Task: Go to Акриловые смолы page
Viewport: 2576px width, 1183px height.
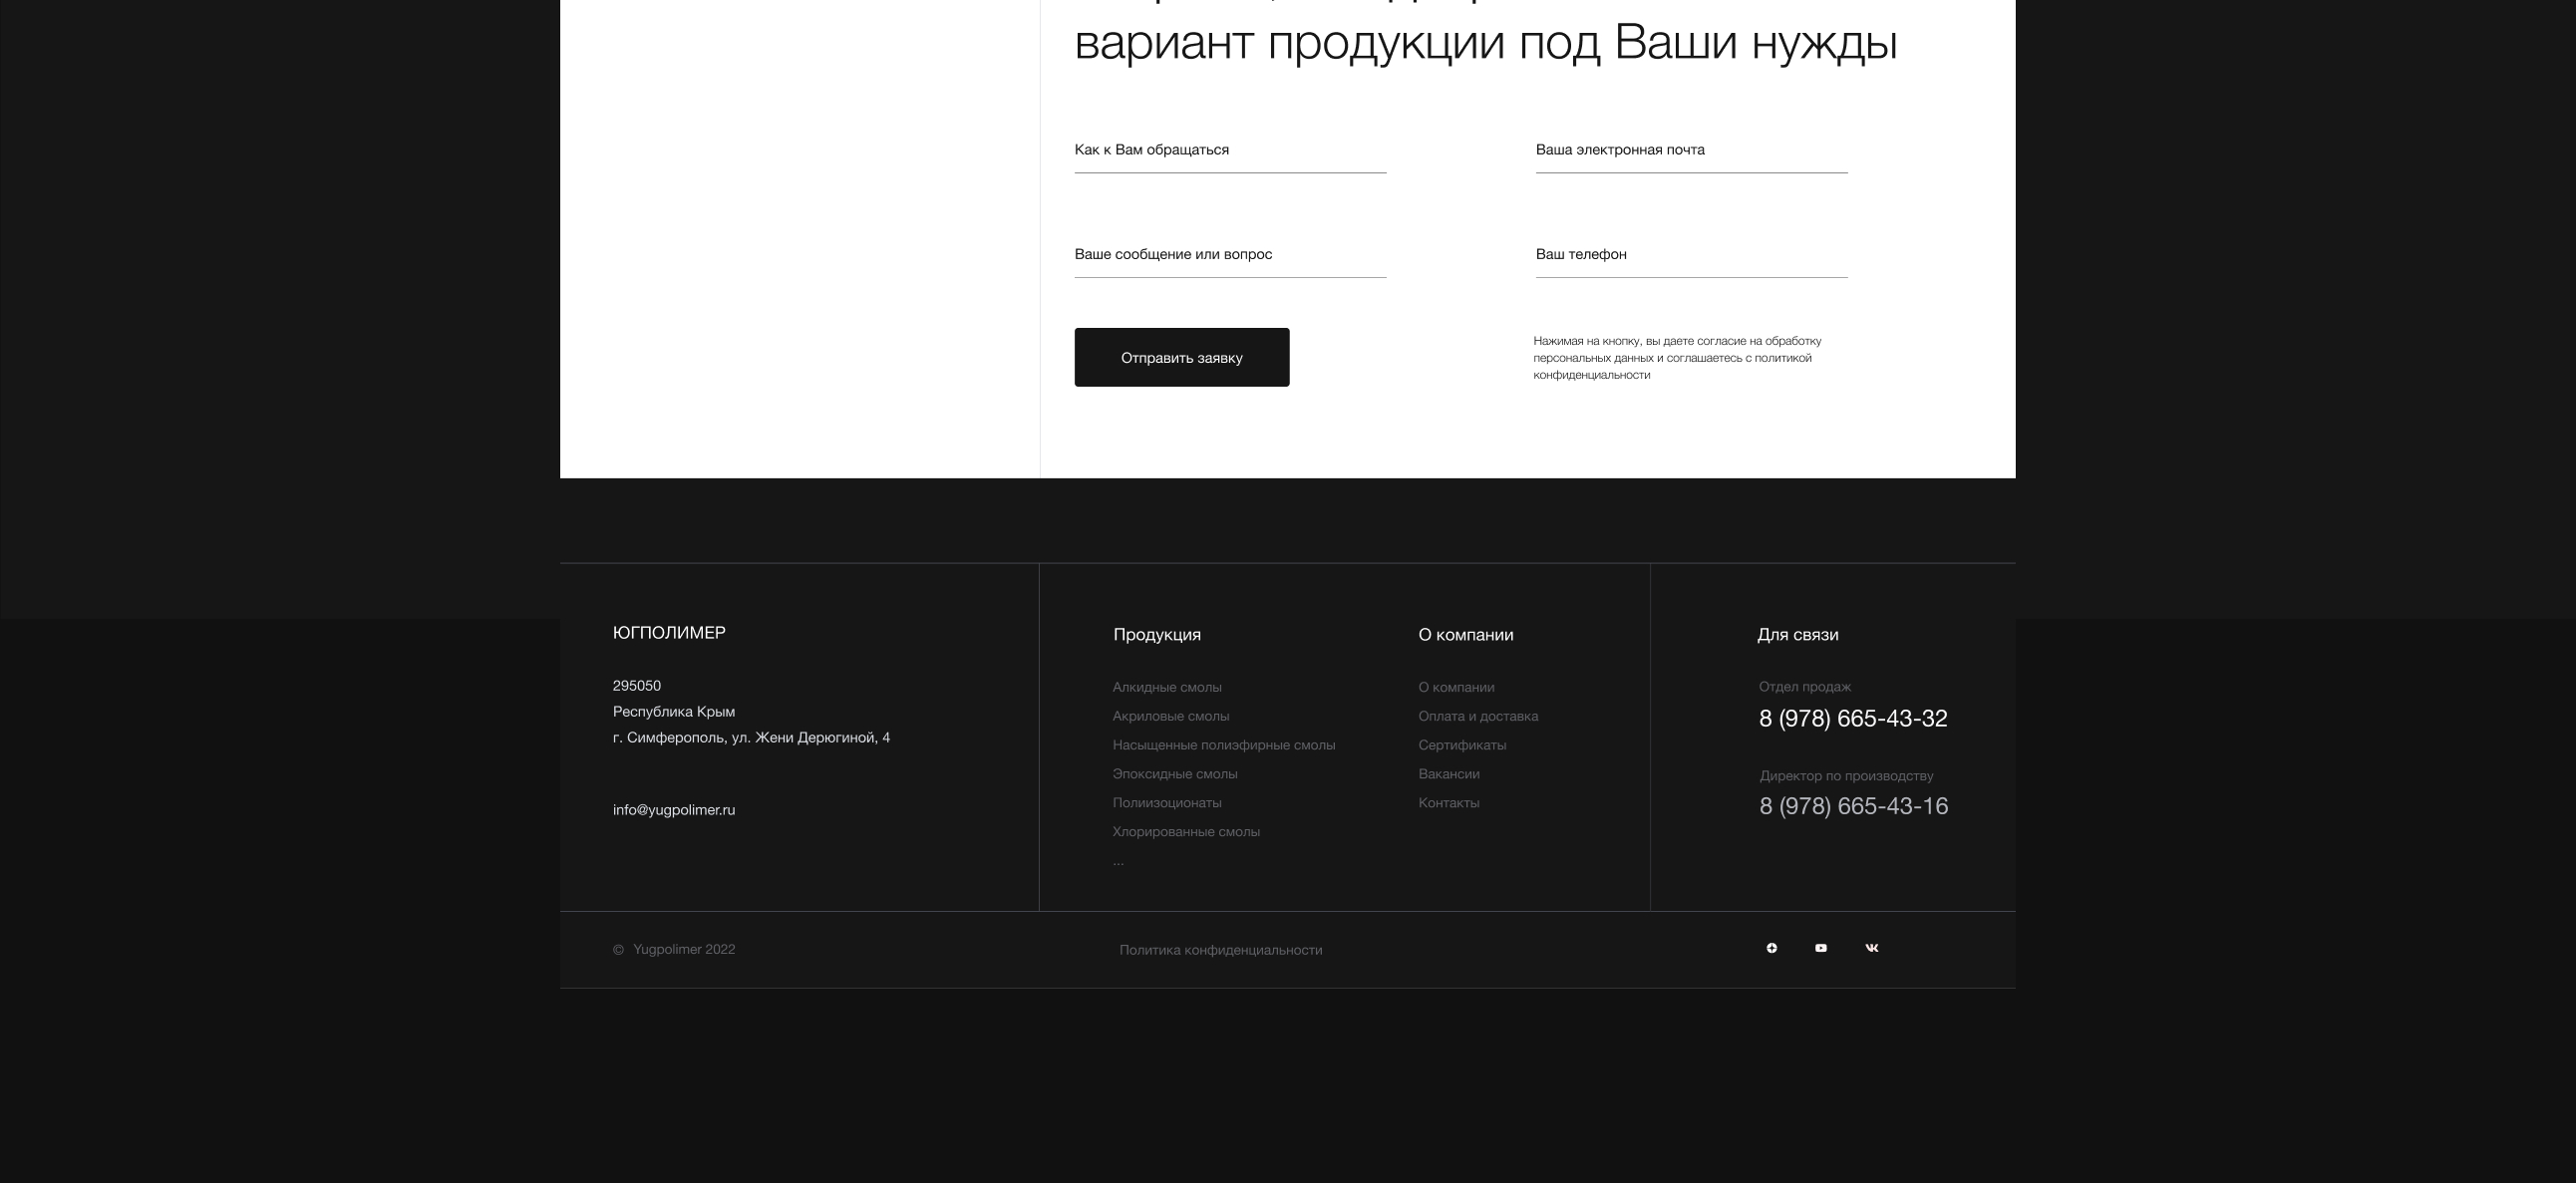Action: click(x=1170, y=717)
